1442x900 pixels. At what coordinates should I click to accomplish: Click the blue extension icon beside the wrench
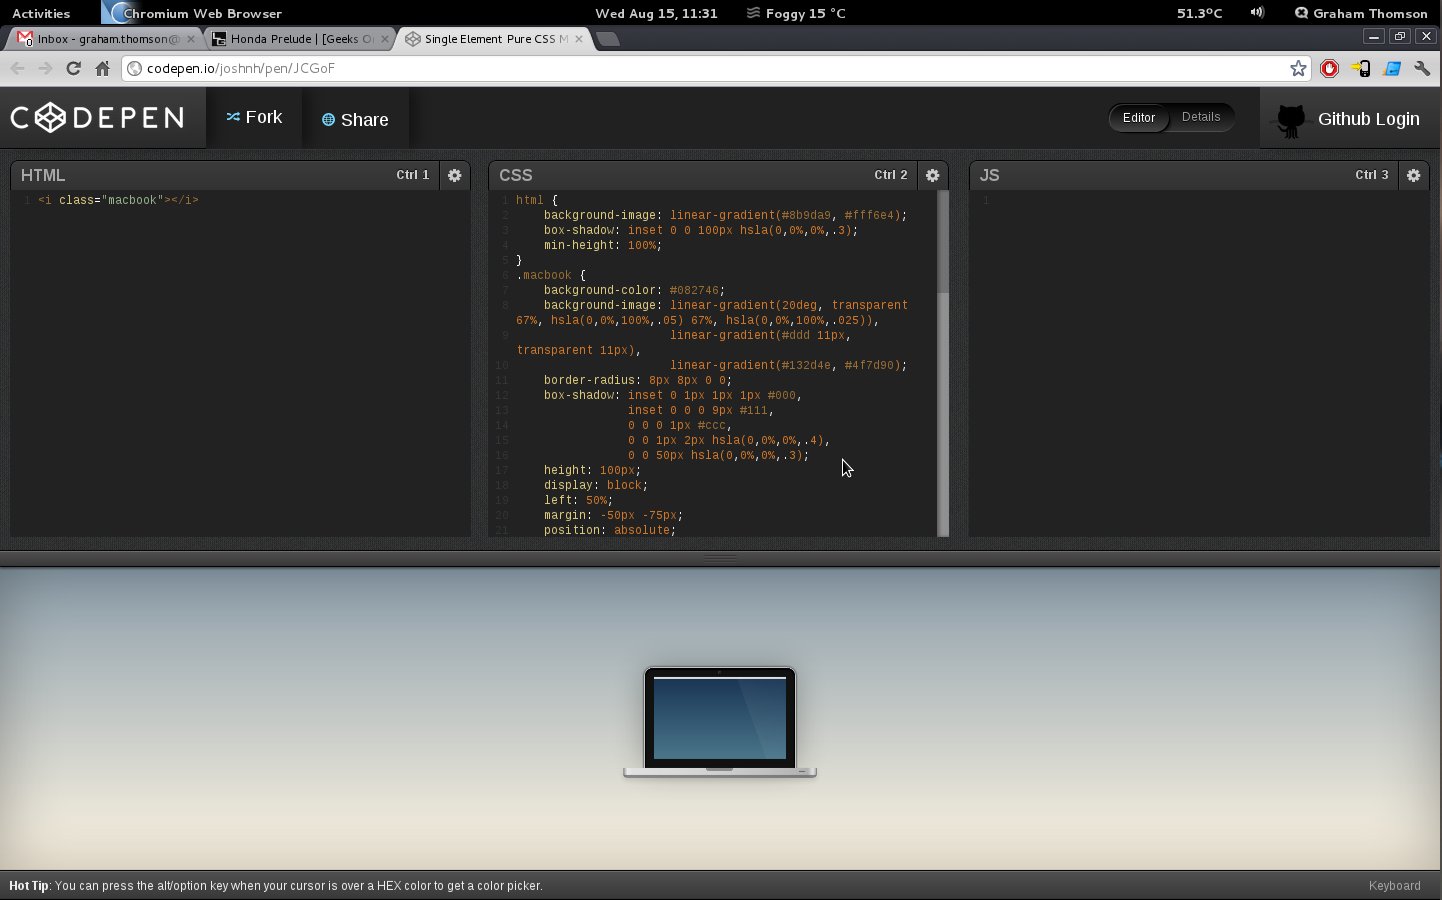pos(1392,68)
